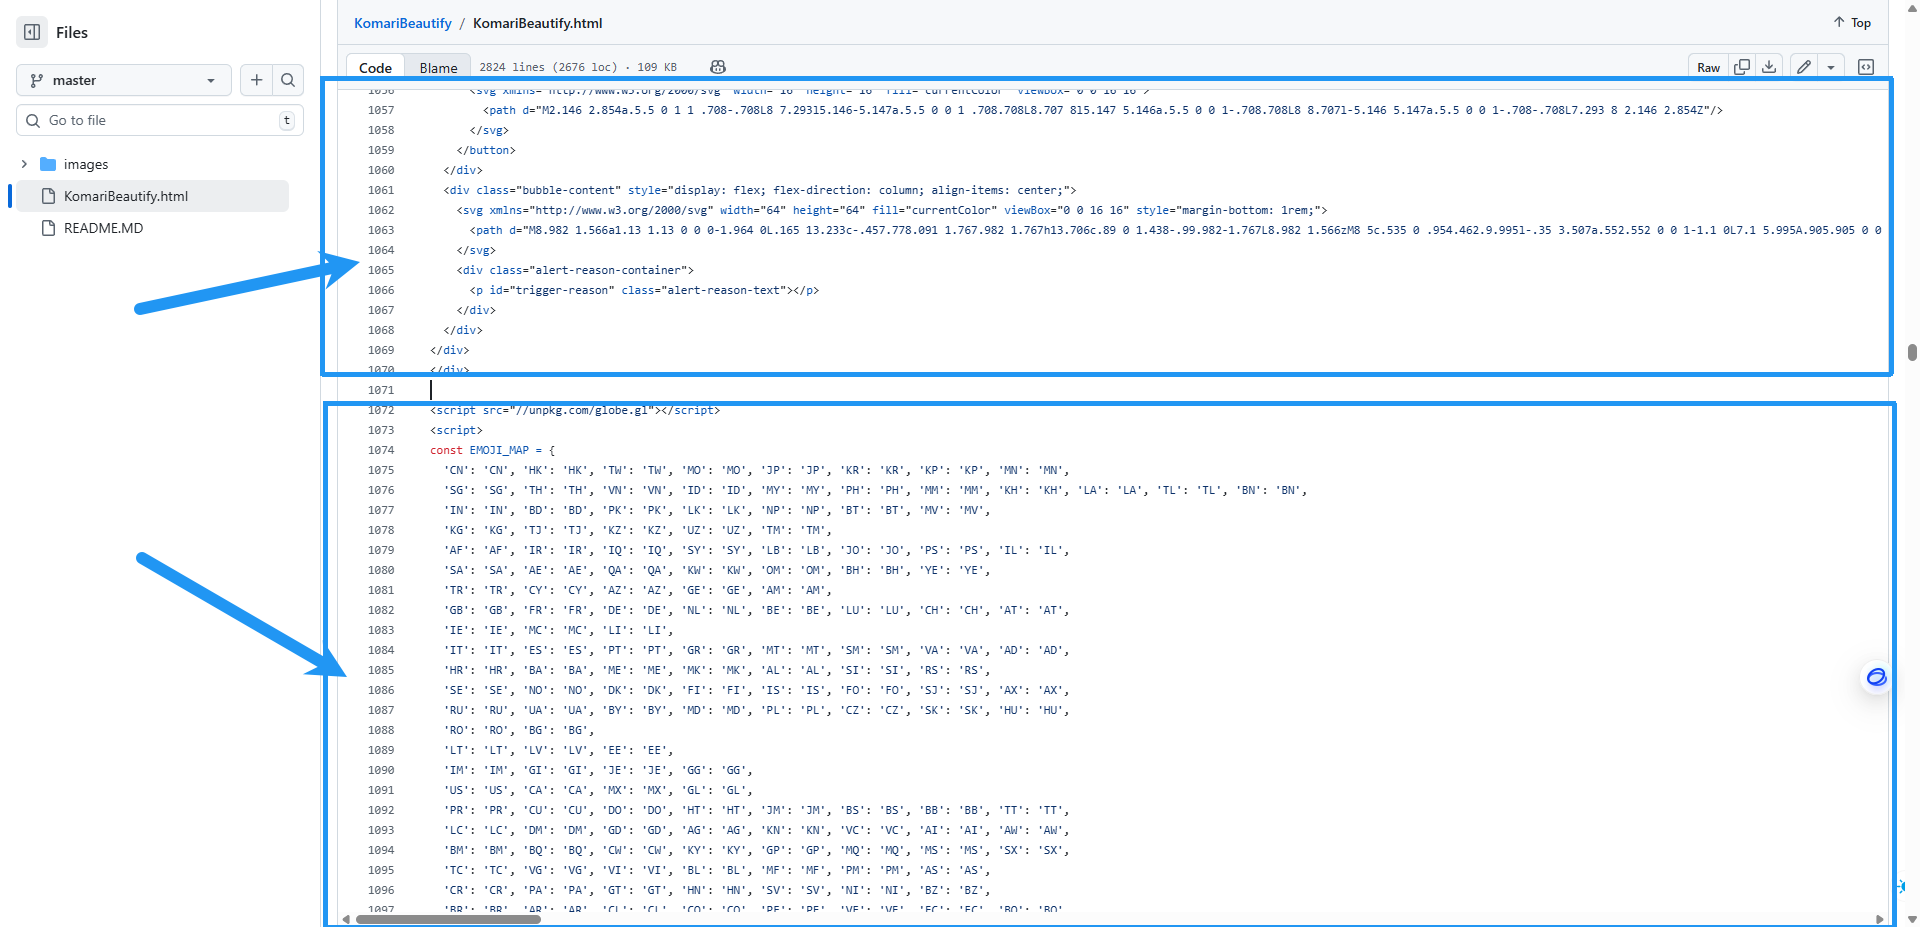Select the Code tab

(375, 68)
